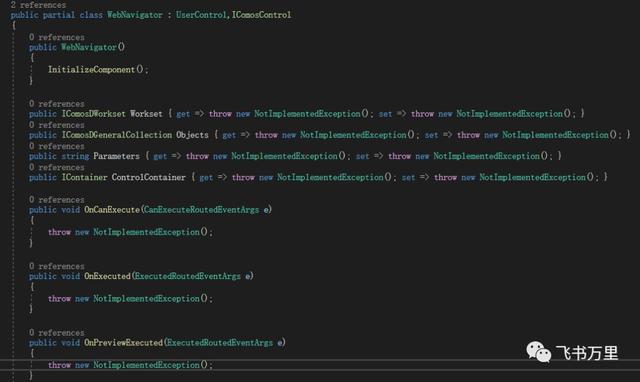The width and height of the screenshot is (640, 382).
Task: Open "0 references" above the Parameters property
Action: coord(57,146)
